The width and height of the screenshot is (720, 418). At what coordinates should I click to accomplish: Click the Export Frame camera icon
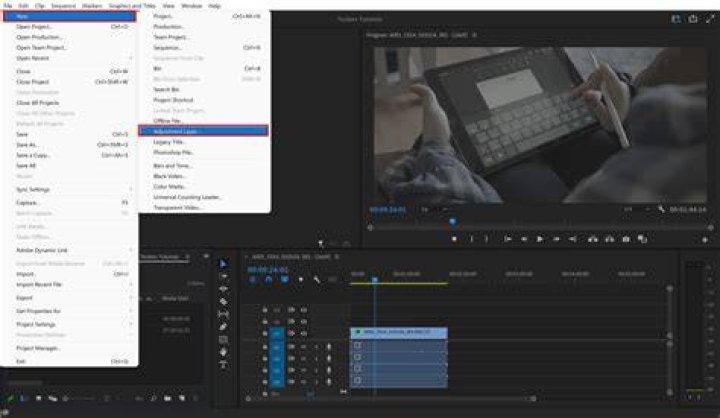point(625,239)
